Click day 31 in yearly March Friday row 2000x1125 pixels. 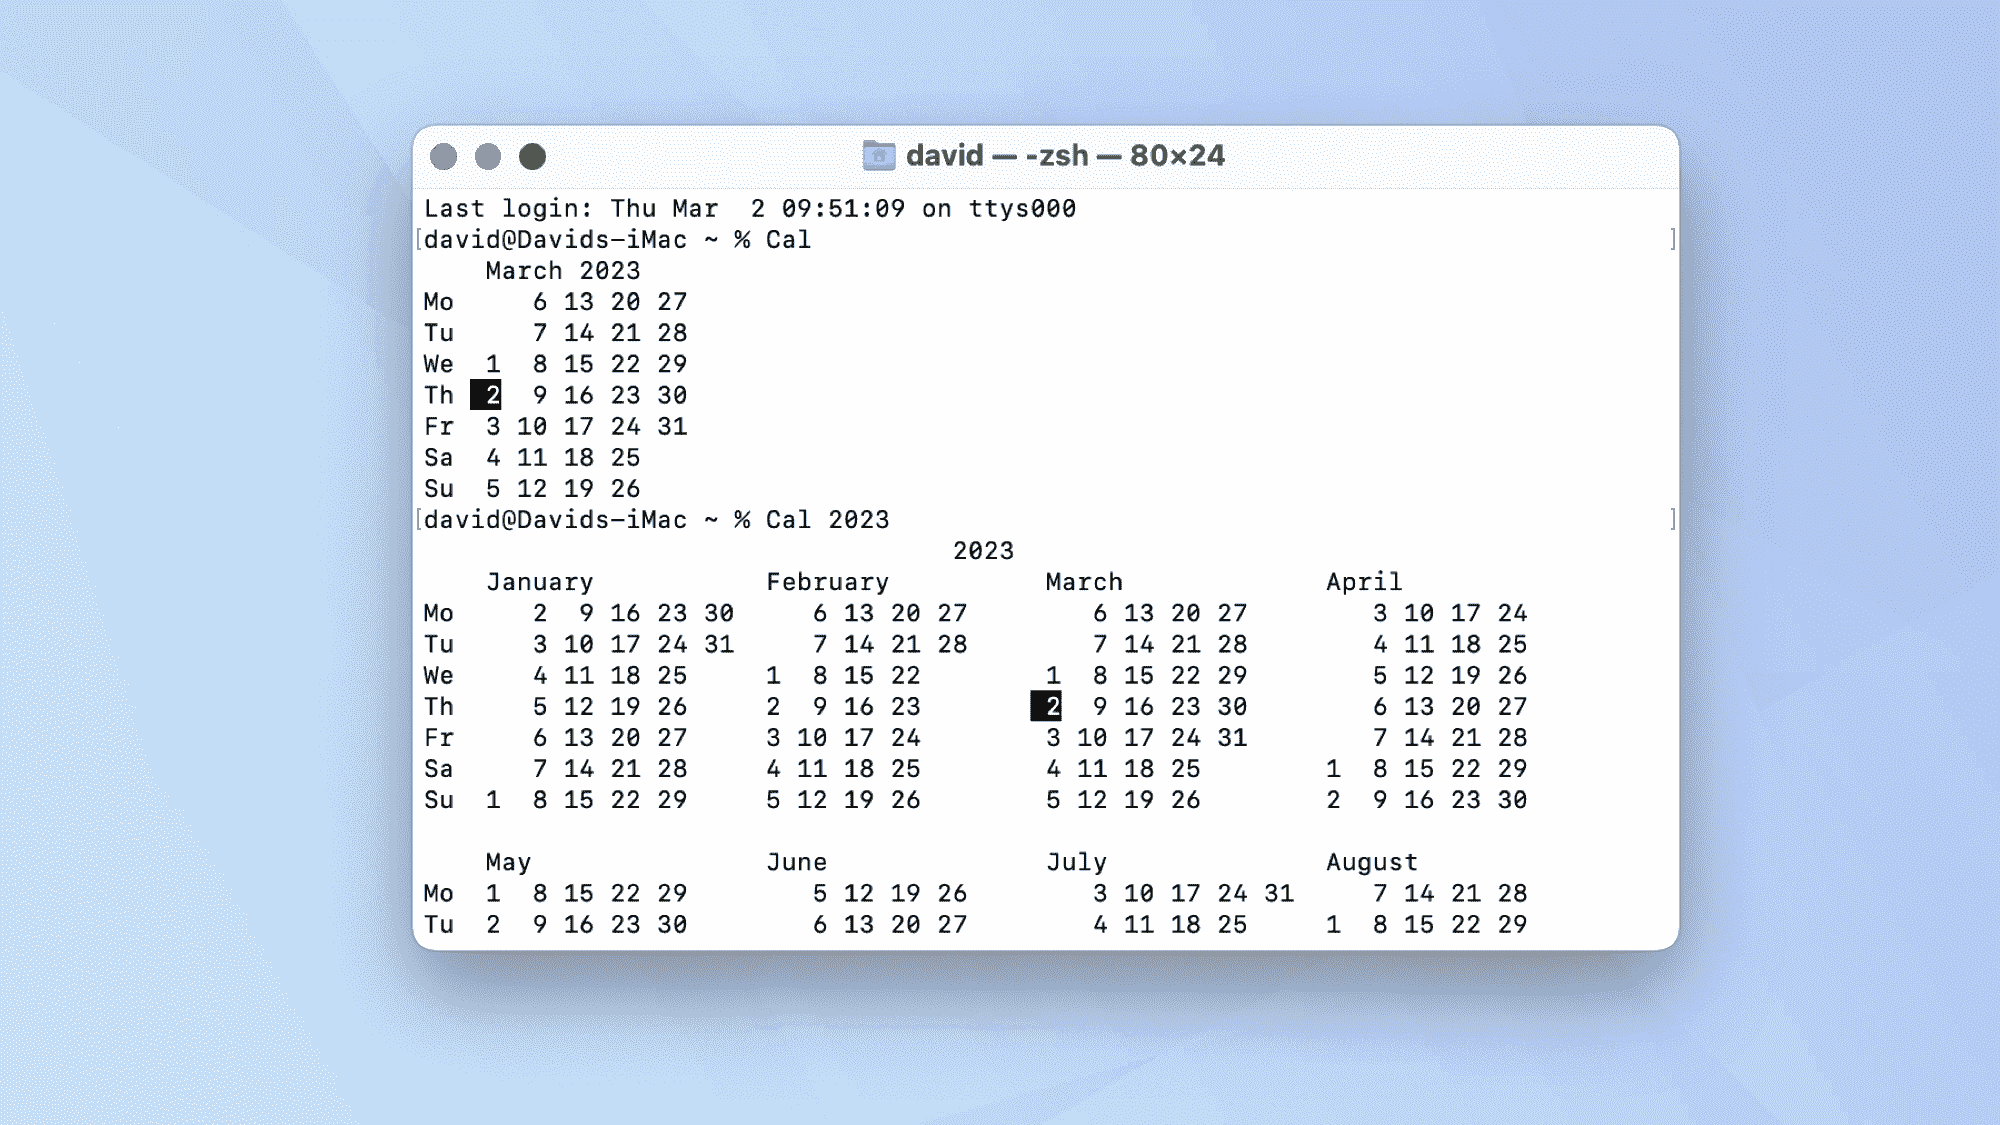[1232, 738]
